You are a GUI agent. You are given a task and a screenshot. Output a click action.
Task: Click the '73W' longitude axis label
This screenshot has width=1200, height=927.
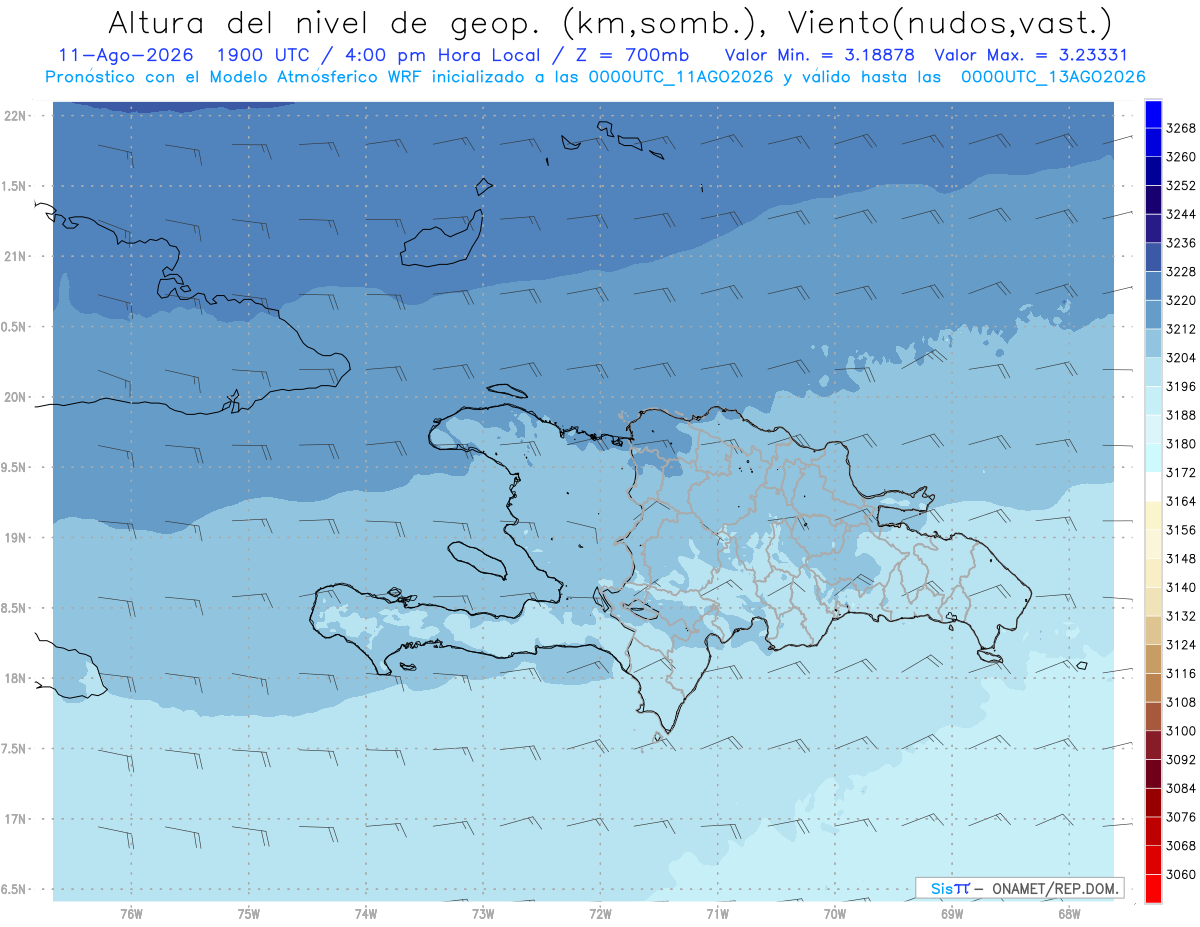pos(483,913)
